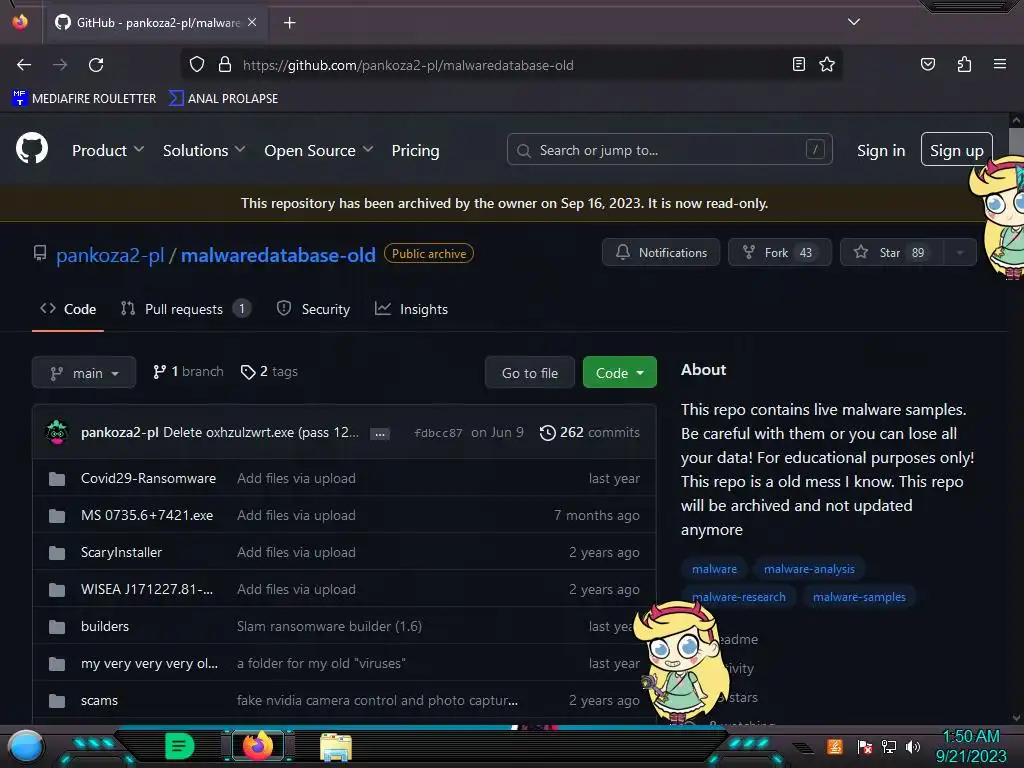The width and height of the screenshot is (1024, 768).
Task: Expand the commit message ellipsis button
Action: click(379, 434)
